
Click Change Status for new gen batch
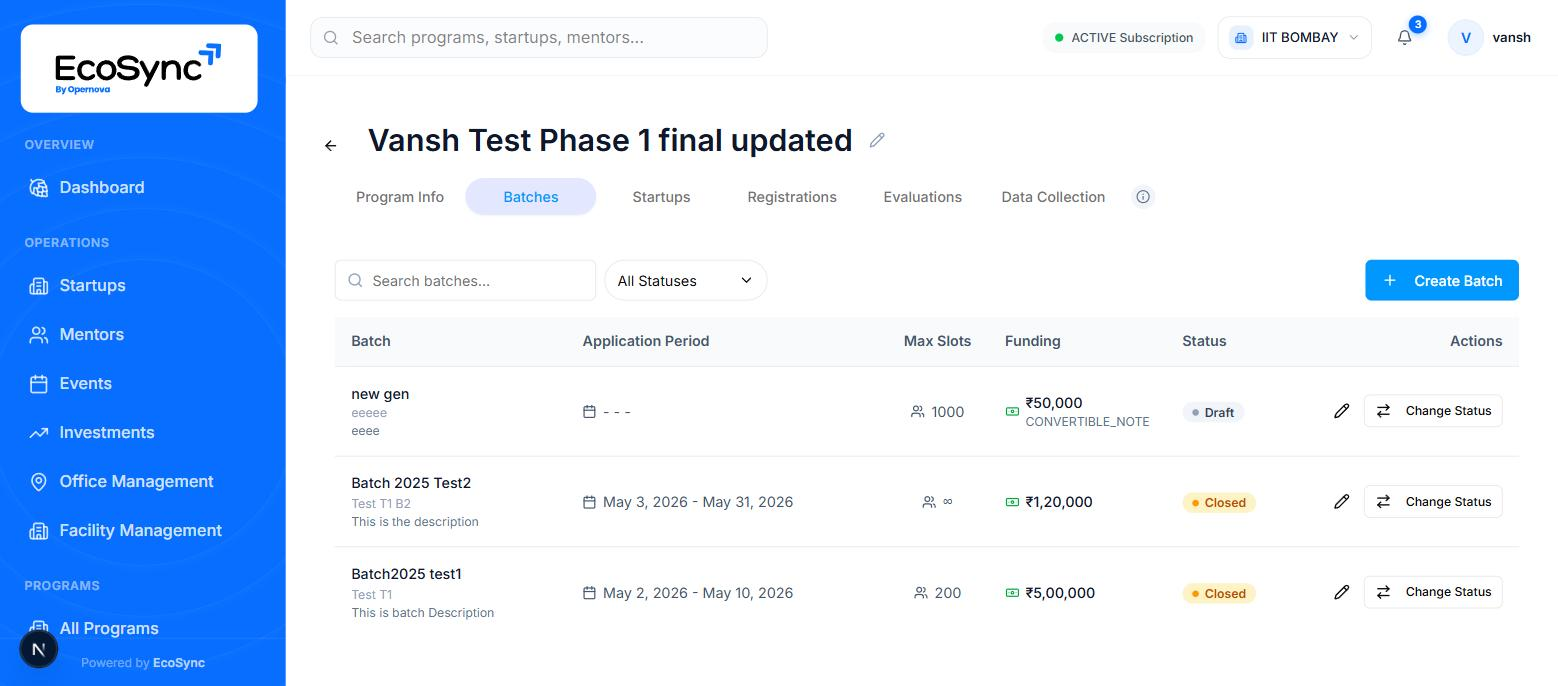[1433, 411]
